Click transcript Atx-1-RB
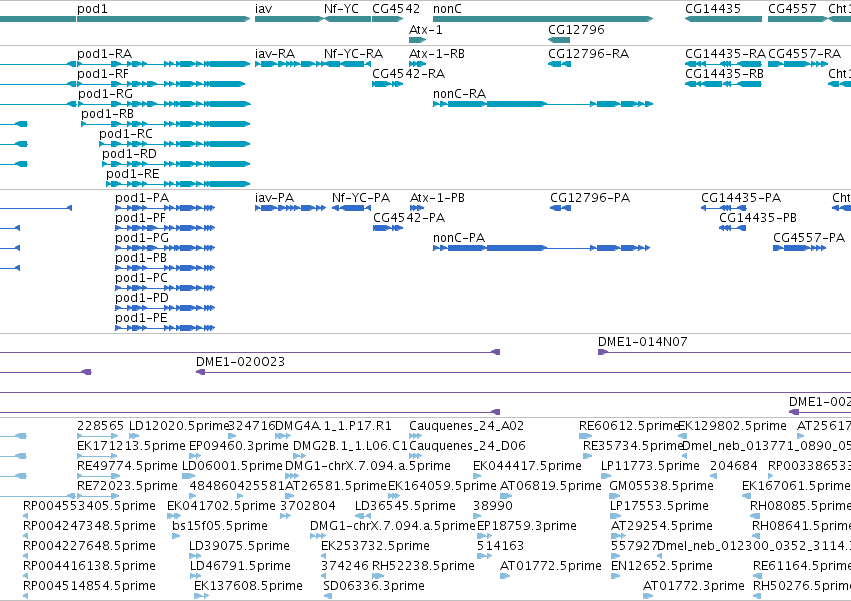Screen dimensions: 851x601 tap(437, 54)
